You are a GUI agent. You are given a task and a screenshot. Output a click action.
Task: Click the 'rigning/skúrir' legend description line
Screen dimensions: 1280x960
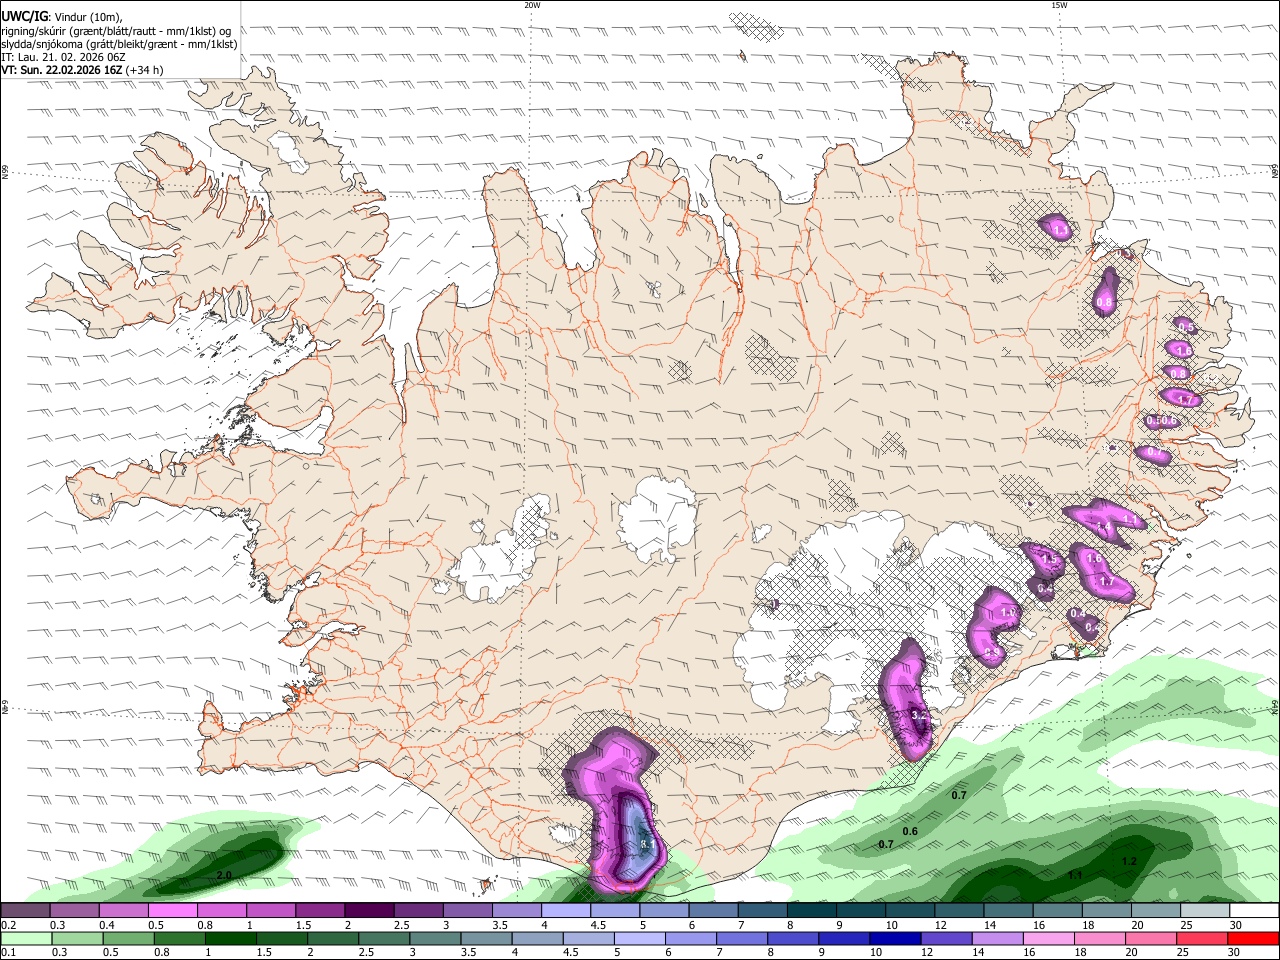coord(116,31)
